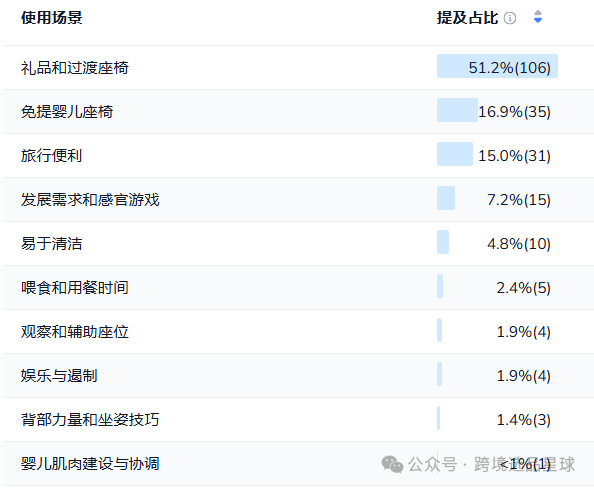Viewport: 594px width, 488px height.
Task: Select the 4.8%(10) value
Action: point(519,244)
